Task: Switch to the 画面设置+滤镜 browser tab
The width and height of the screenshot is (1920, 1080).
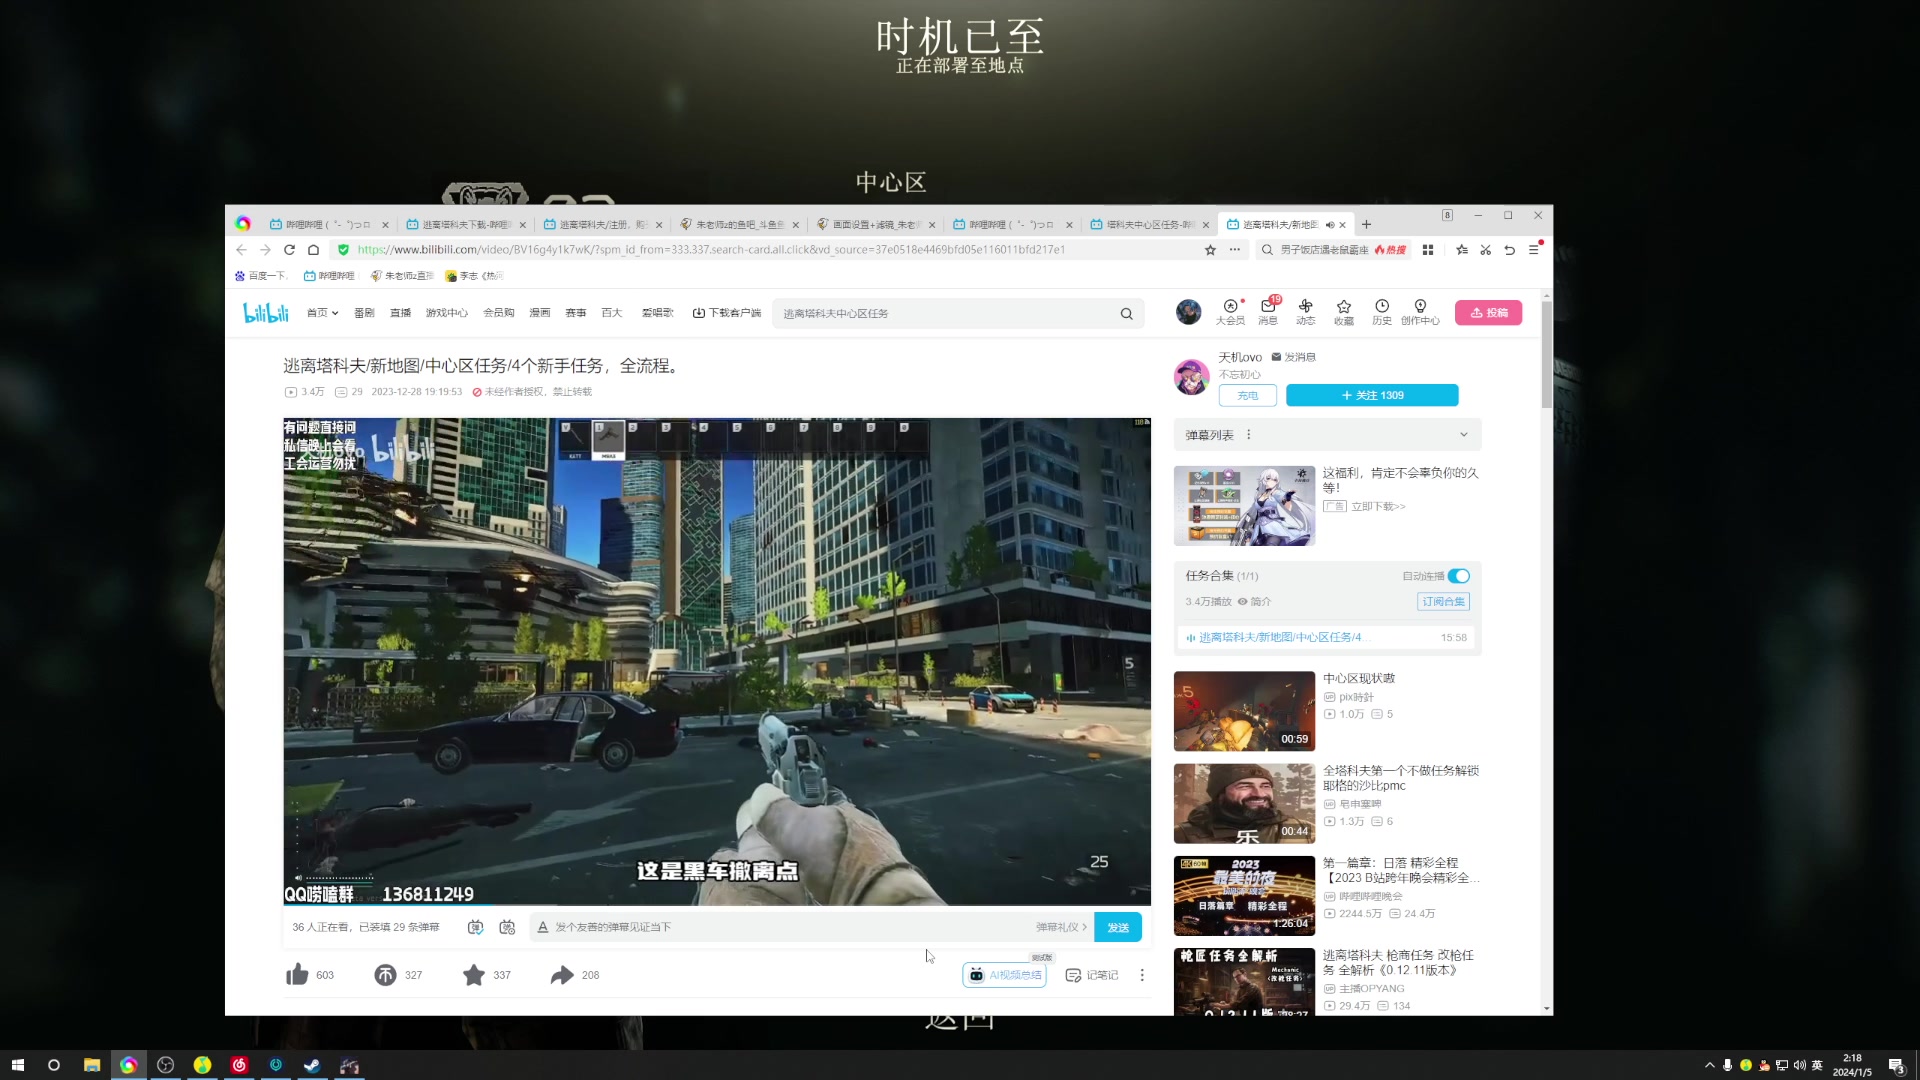Action: tap(876, 225)
